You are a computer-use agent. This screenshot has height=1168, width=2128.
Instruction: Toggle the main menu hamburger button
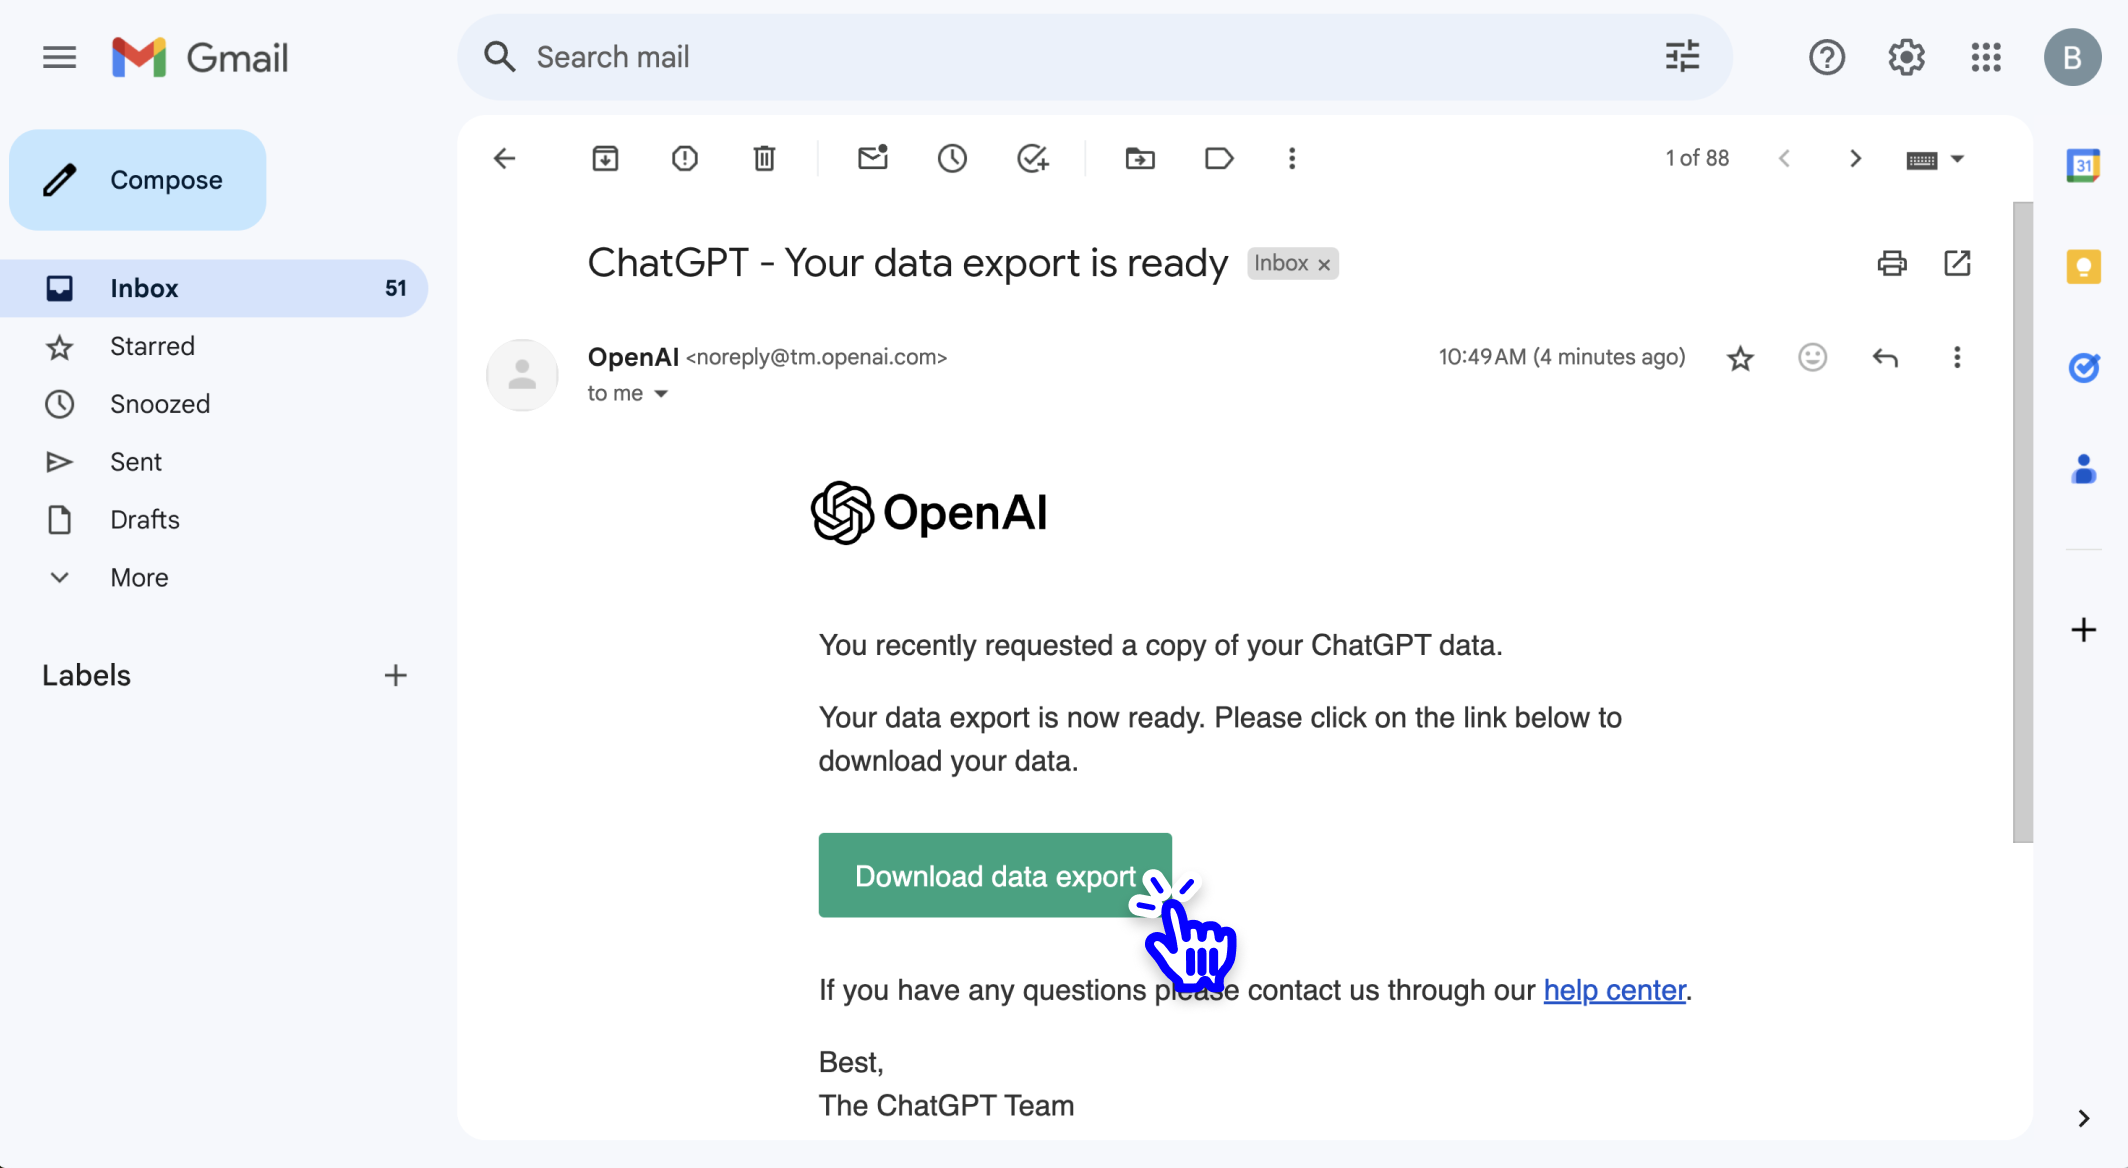60,57
